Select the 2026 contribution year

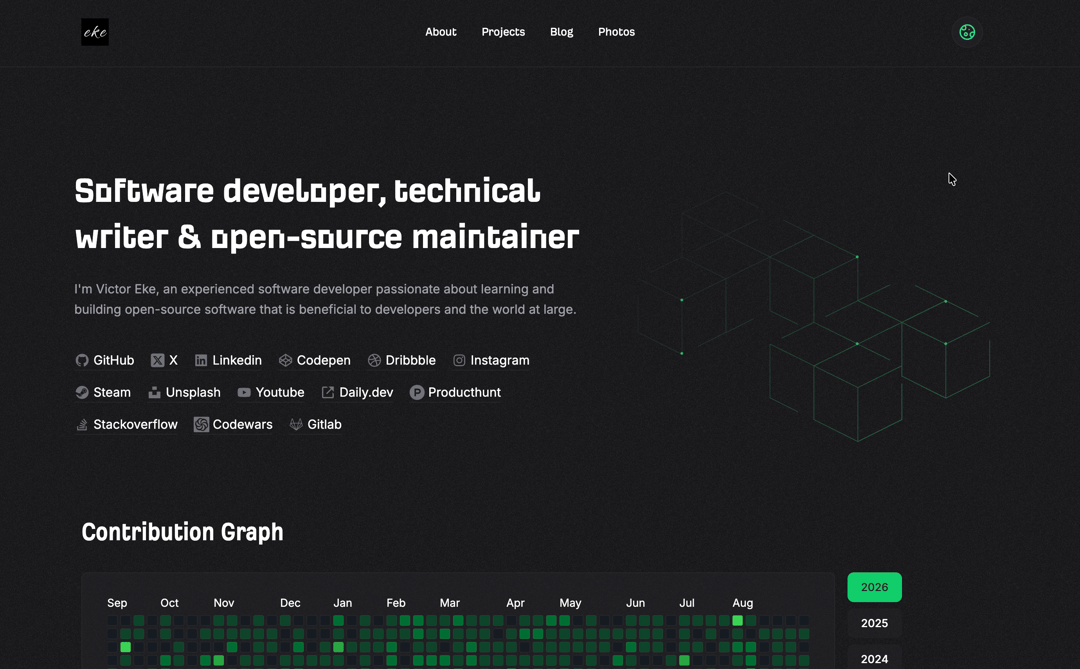(x=874, y=587)
